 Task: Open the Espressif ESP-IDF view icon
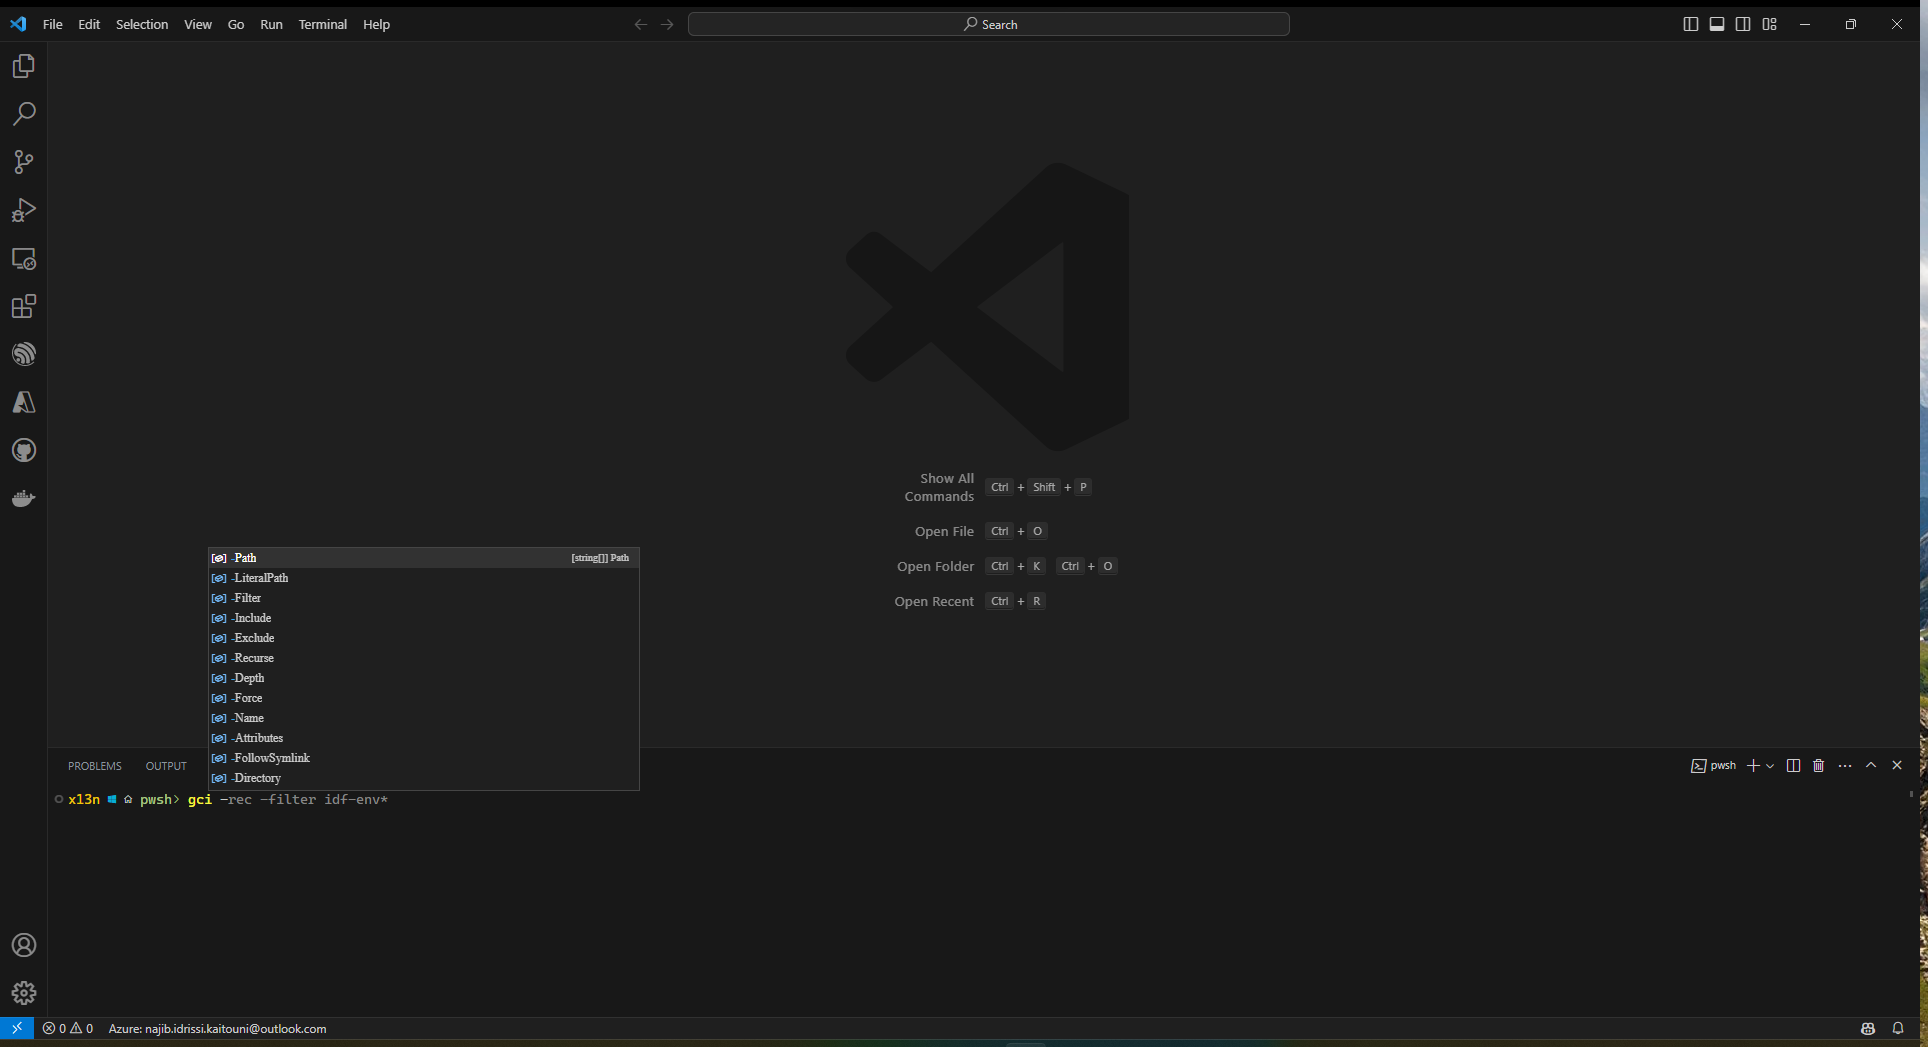coord(24,354)
